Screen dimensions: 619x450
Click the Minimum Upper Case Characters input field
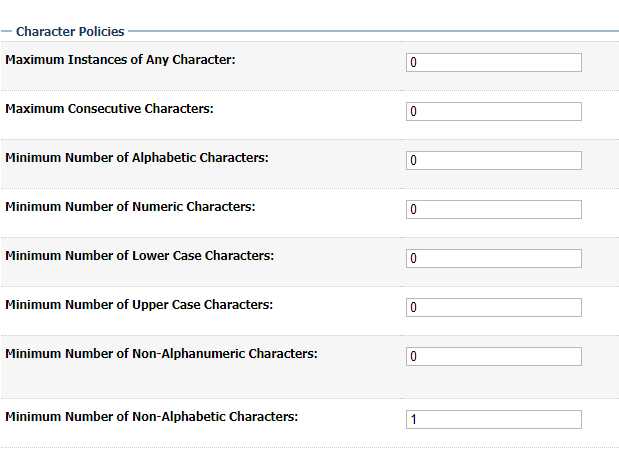tap(493, 308)
